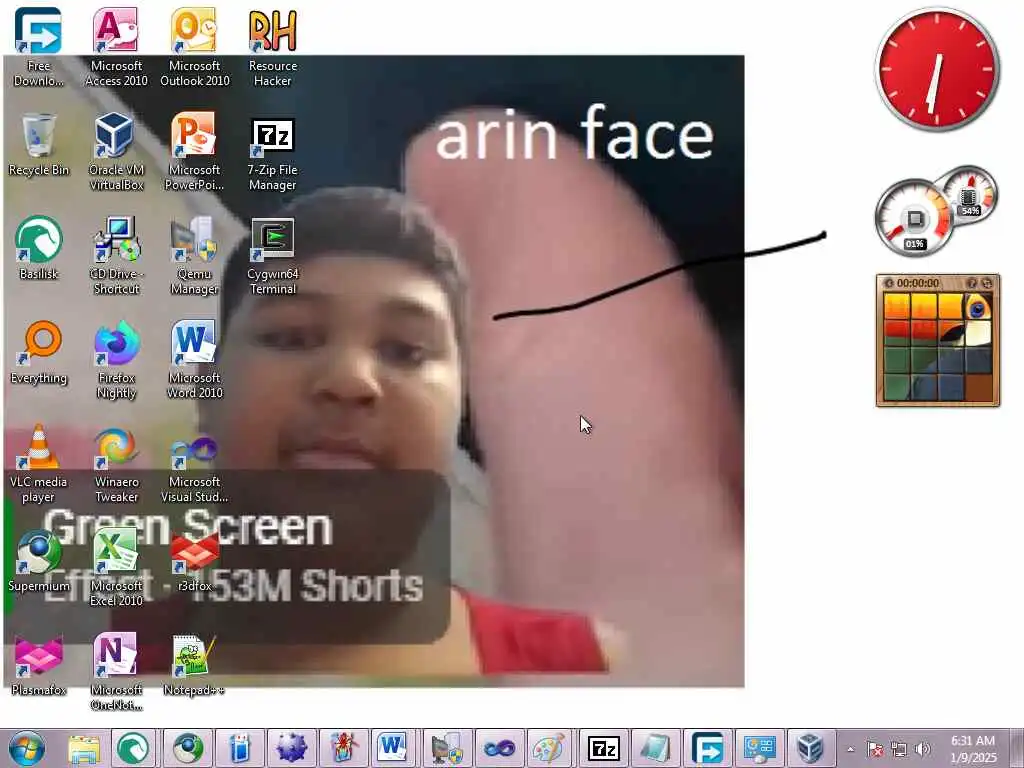Click the purple spiky ball taskbar icon
1024x768 pixels.
pyautogui.click(x=291, y=748)
